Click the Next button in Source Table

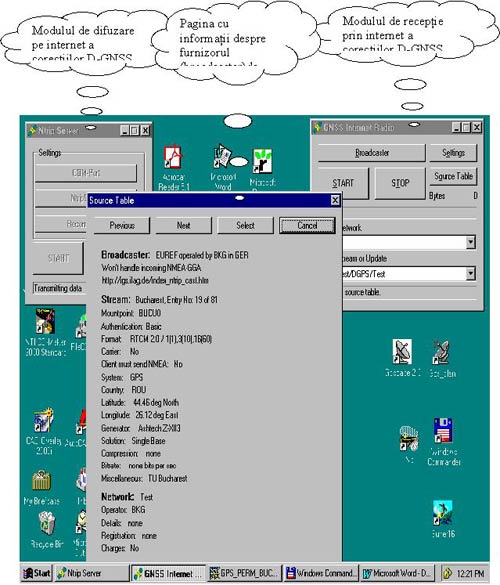[x=184, y=225]
